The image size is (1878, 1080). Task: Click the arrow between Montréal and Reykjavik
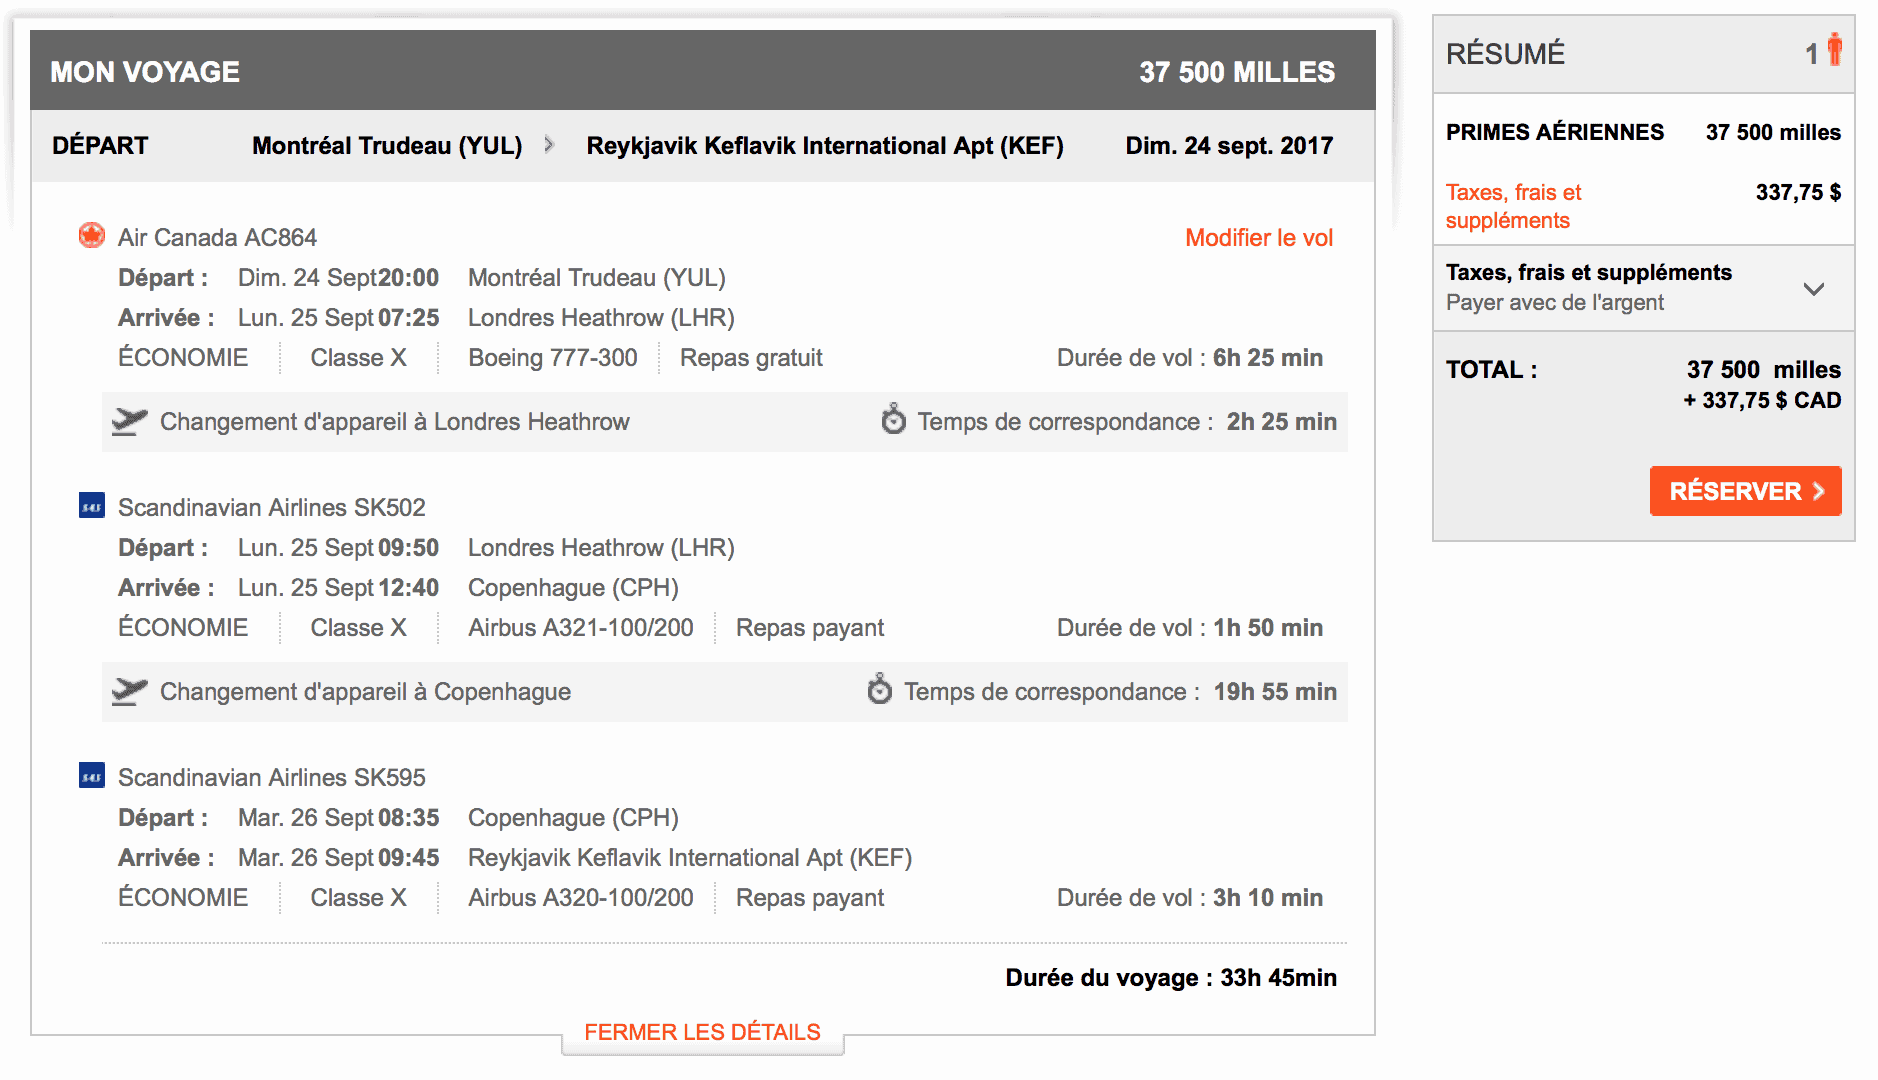click(x=549, y=145)
